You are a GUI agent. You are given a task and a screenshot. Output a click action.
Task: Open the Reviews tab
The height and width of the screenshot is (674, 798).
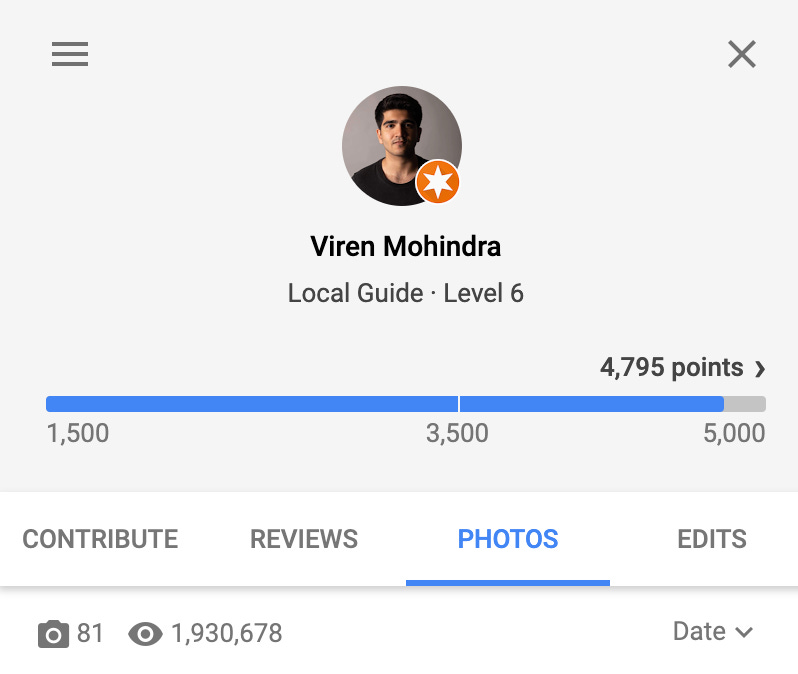pos(304,540)
